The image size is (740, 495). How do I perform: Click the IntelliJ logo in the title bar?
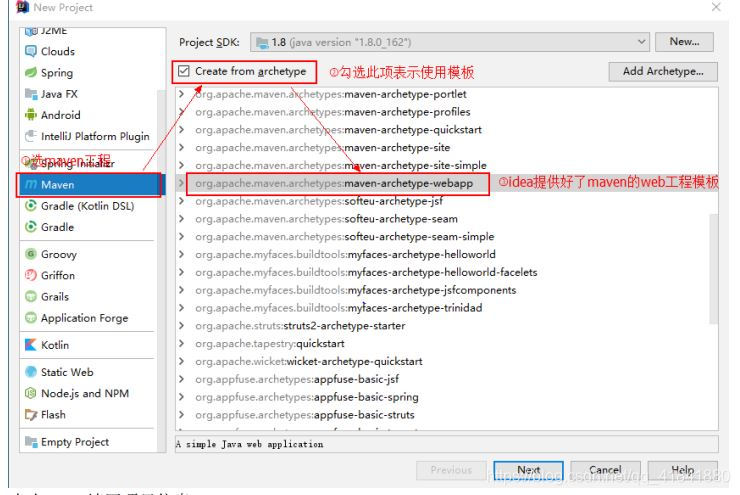click(22, 7)
